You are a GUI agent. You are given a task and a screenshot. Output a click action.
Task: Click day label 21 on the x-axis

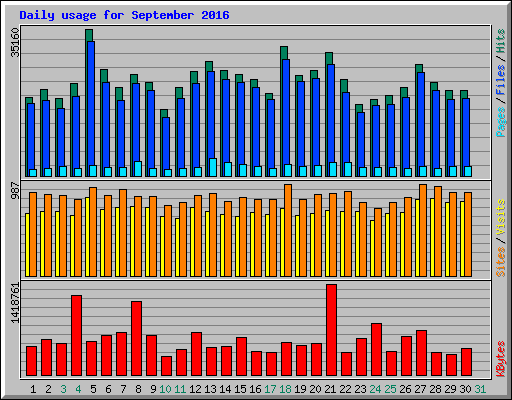330,389
